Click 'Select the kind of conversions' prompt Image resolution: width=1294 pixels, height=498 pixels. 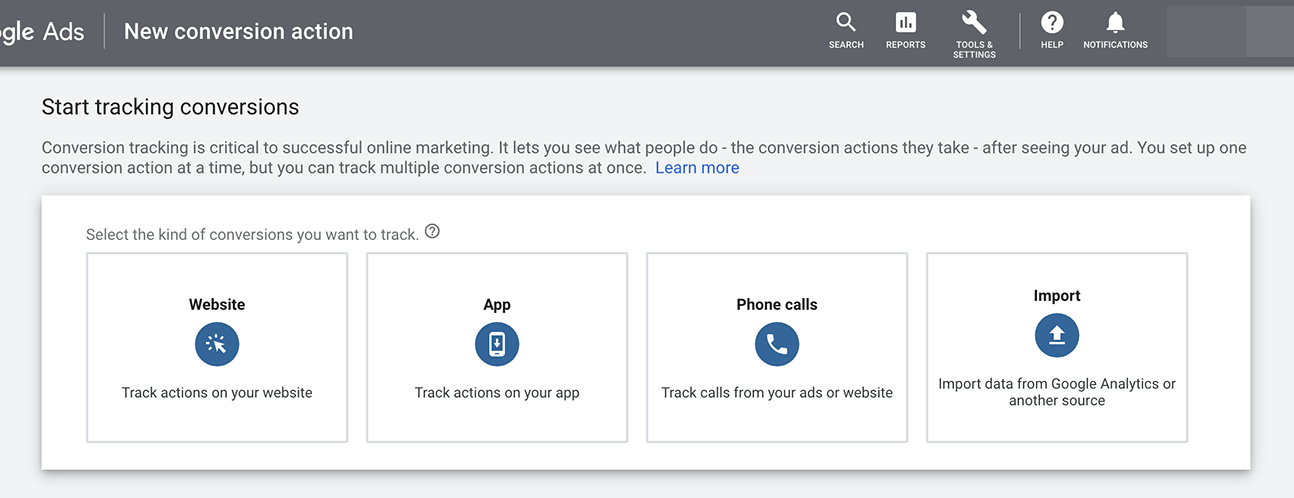click(252, 235)
